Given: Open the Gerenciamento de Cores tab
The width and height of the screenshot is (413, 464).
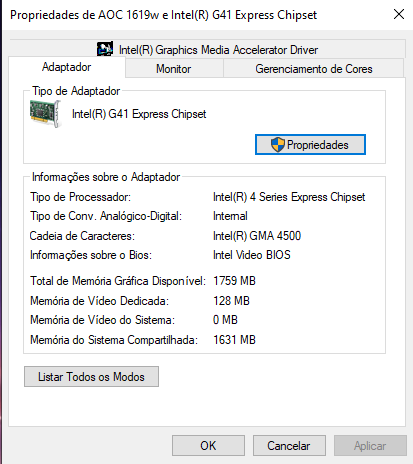Looking at the screenshot, I should [313, 69].
